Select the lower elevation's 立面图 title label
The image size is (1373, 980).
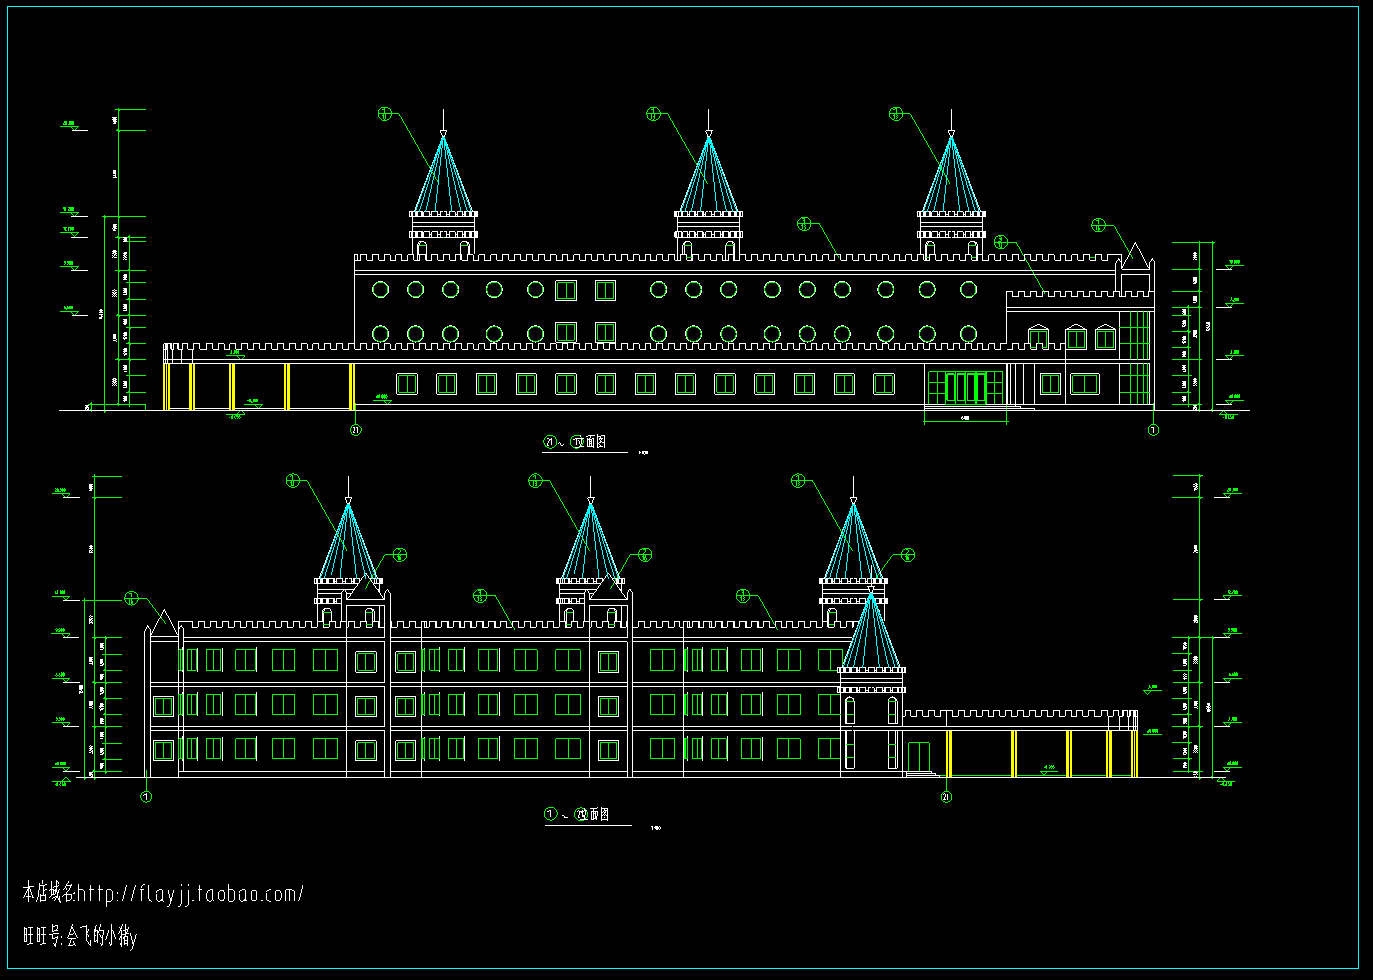578,815
